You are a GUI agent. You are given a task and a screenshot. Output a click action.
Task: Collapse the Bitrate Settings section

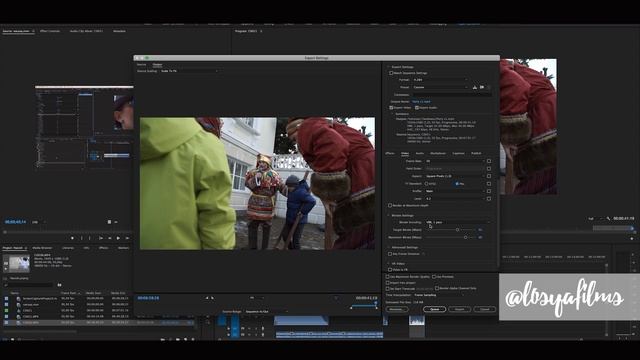coord(388,215)
